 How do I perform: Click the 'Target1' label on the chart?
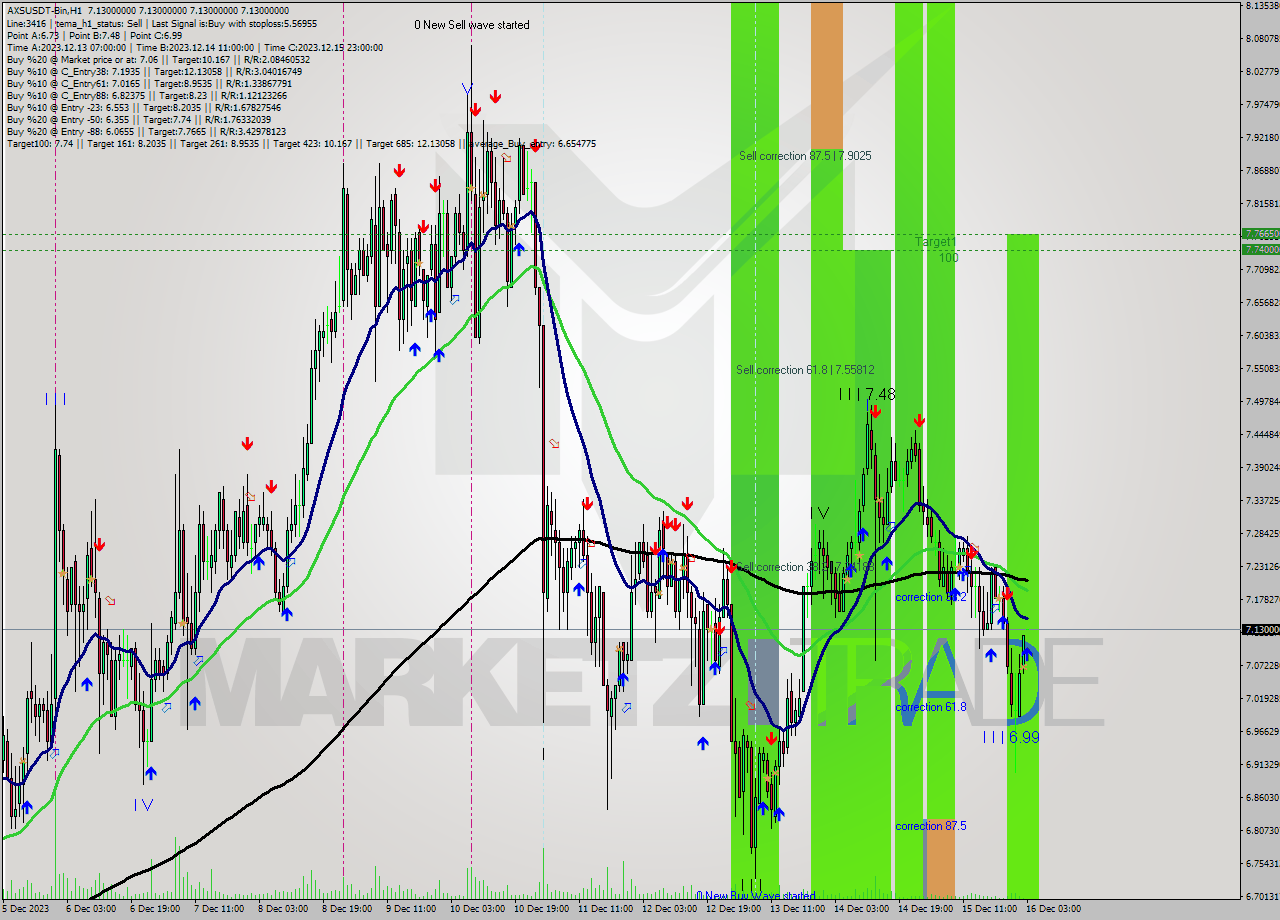click(x=935, y=243)
